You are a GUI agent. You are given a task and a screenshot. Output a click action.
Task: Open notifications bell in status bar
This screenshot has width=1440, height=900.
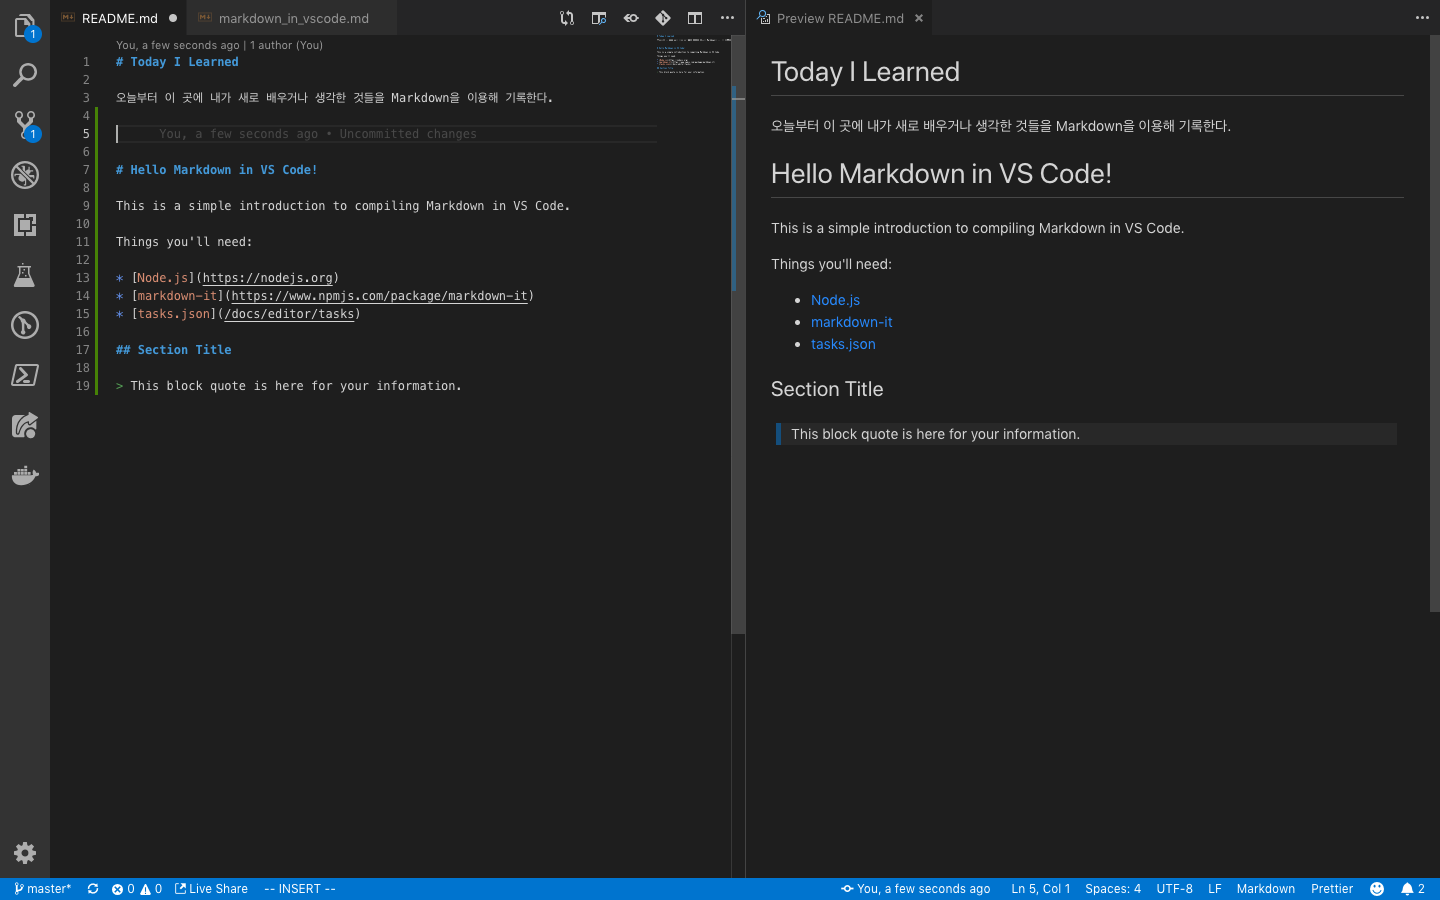point(1413,889)
